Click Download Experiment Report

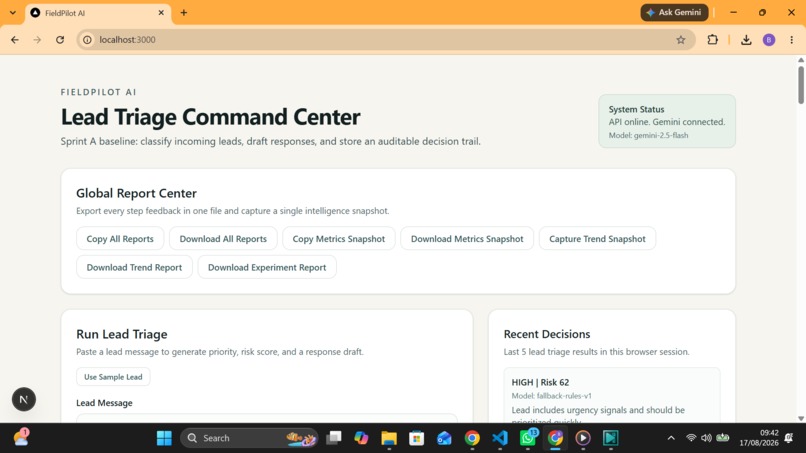pos(267,267)
